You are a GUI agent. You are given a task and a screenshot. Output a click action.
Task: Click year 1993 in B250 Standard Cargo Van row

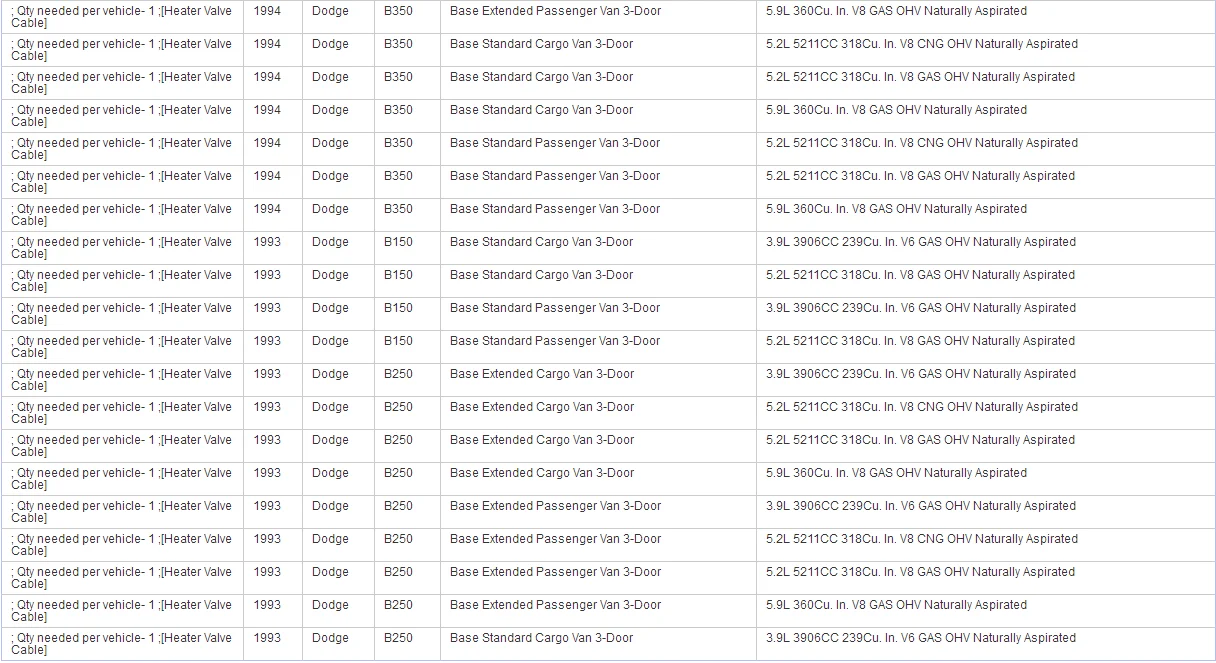(267, 638)
